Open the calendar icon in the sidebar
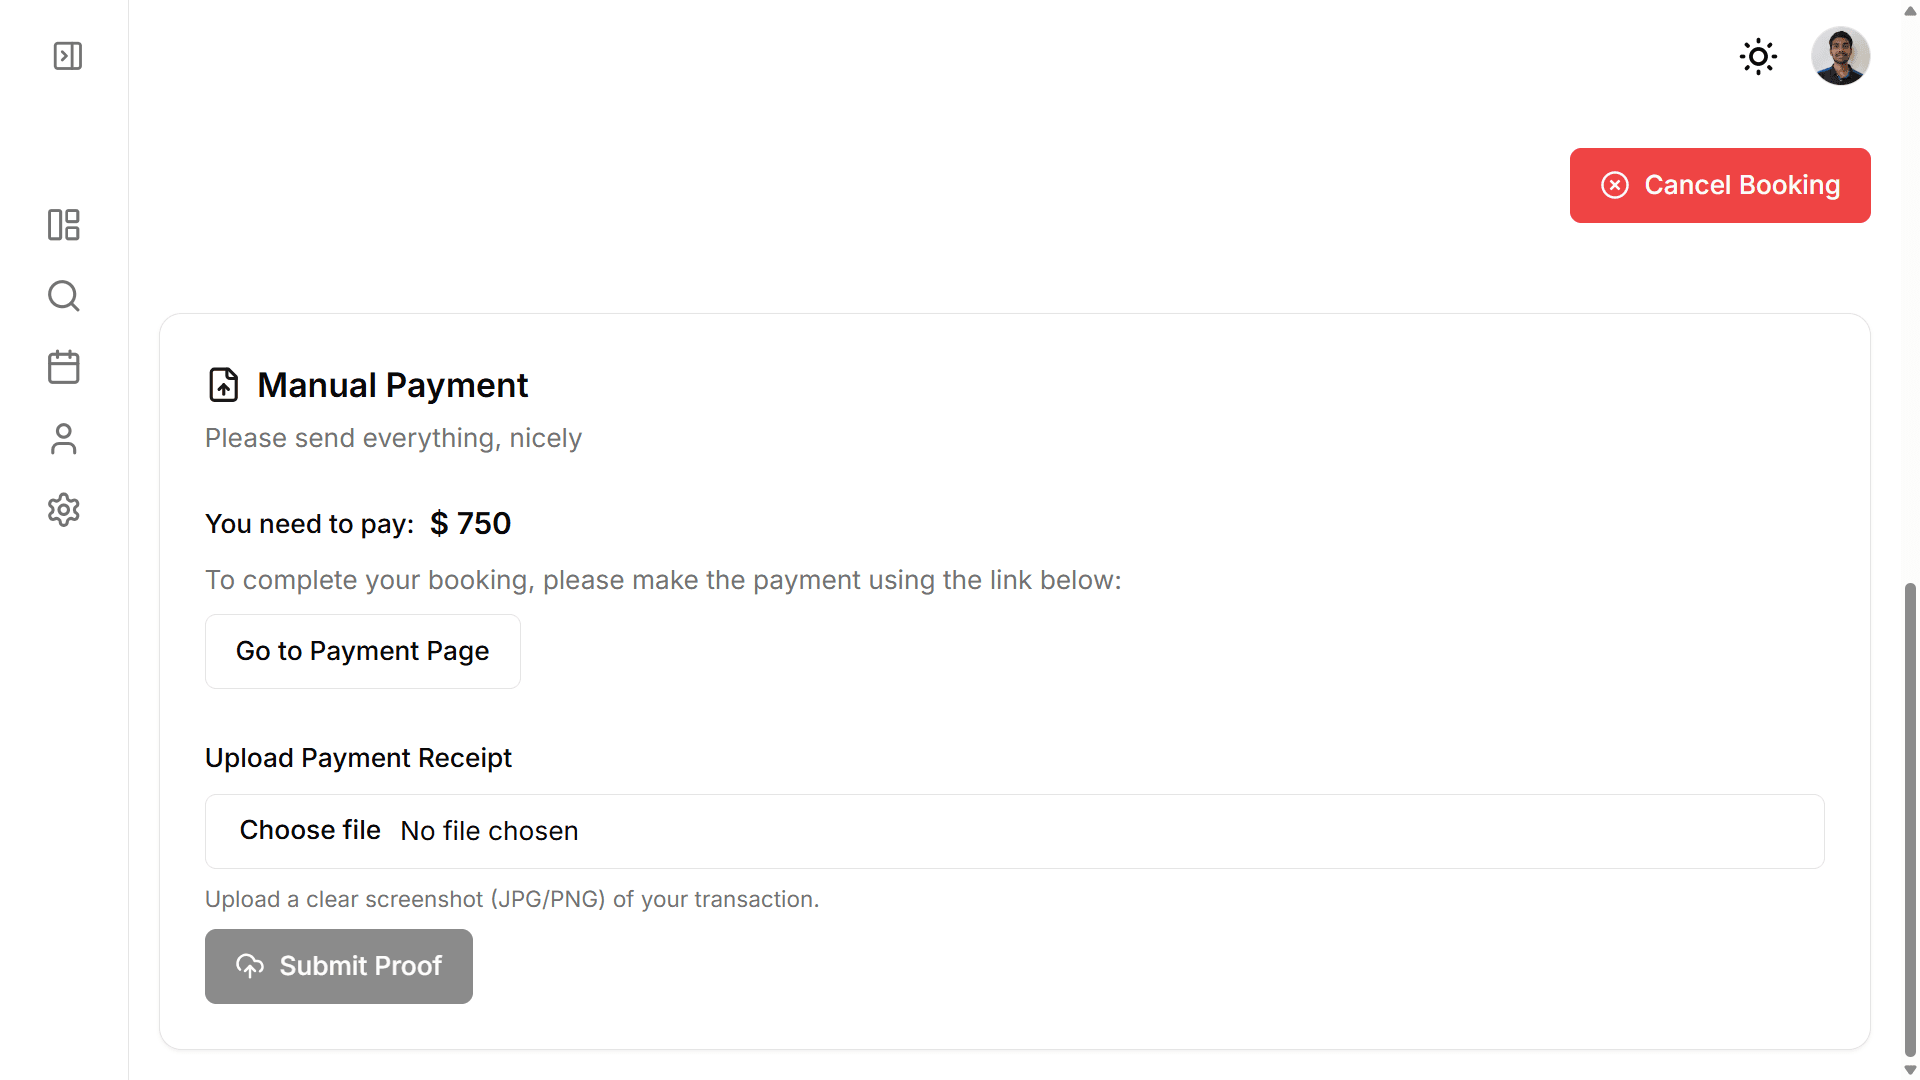Image resolution: width=1920 pixels, height=1080 pixels. coord(63,367)
